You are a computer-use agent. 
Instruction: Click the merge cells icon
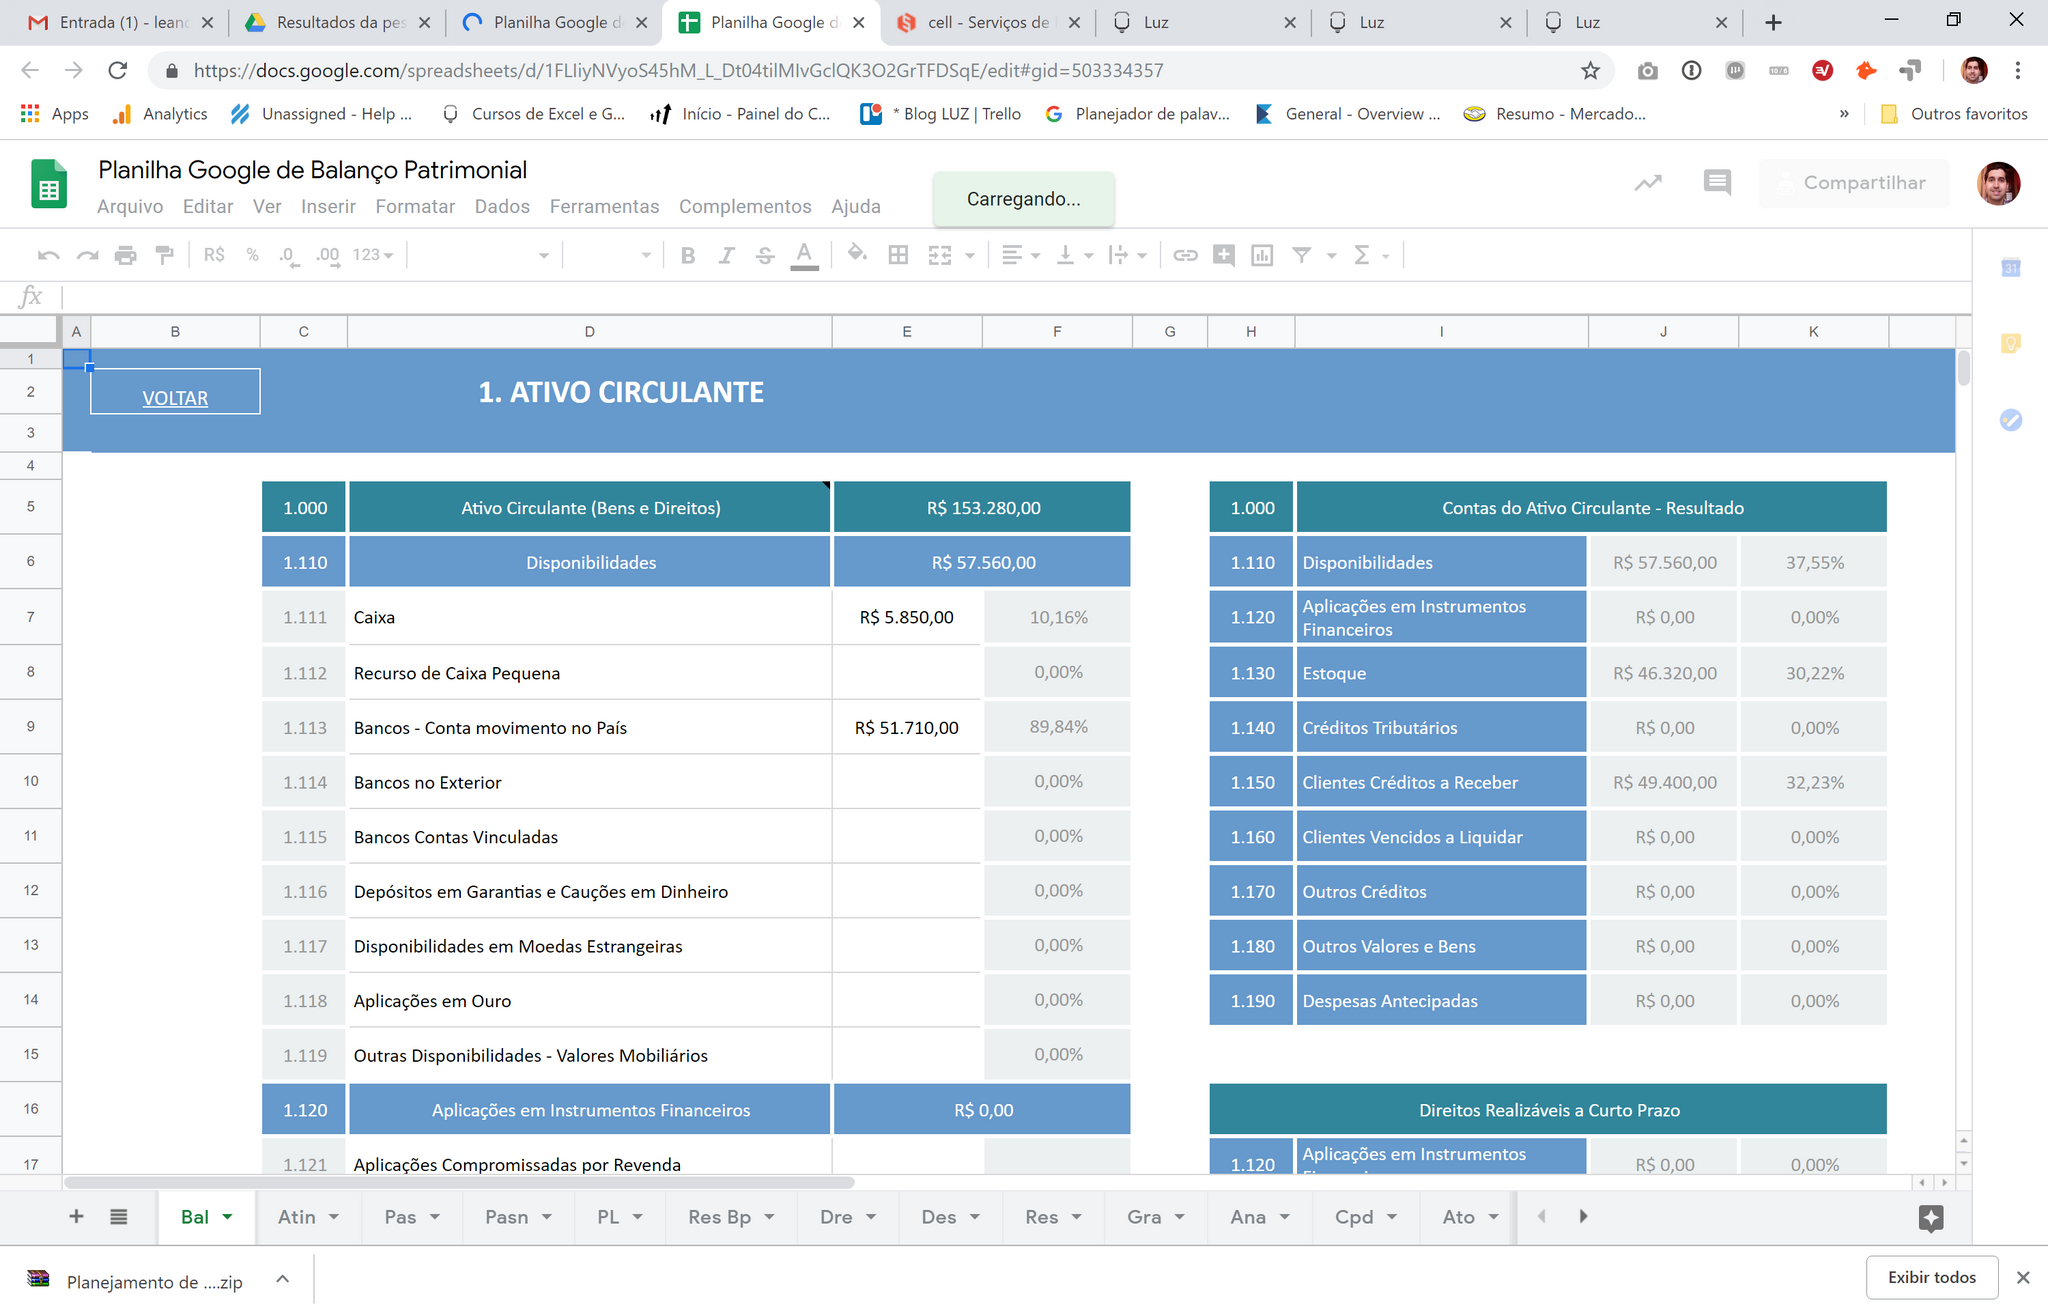tap(940, 256)
